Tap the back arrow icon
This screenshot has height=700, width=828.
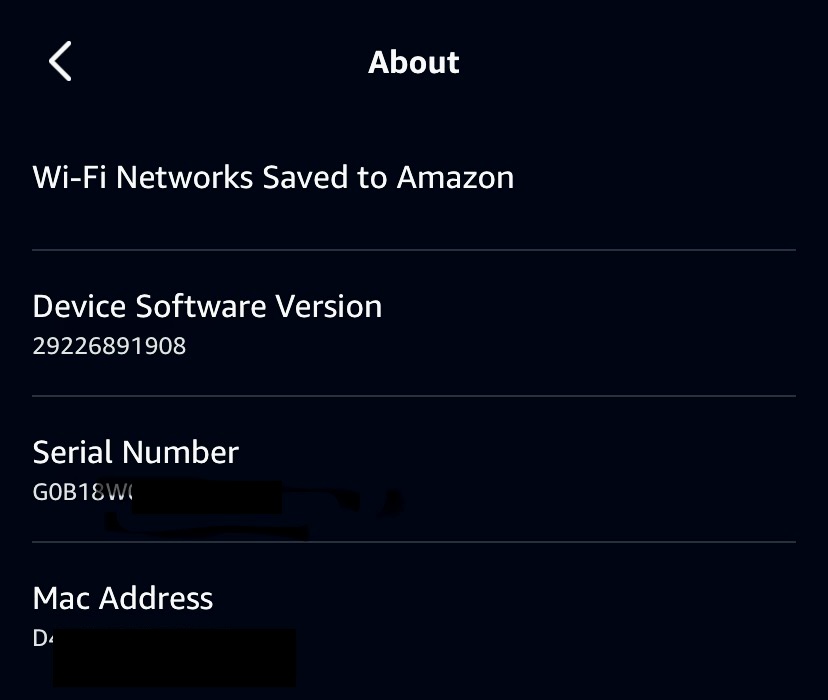point(60,62)
